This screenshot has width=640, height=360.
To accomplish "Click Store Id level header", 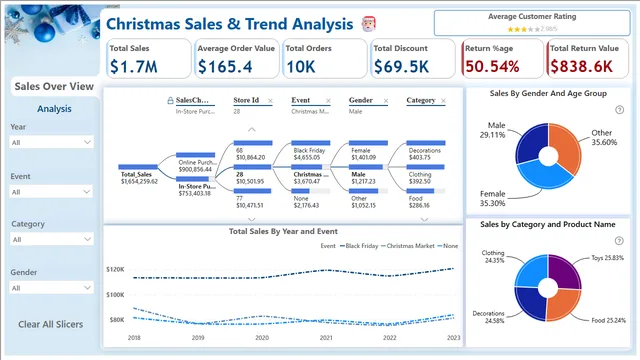I will (246, 100).
